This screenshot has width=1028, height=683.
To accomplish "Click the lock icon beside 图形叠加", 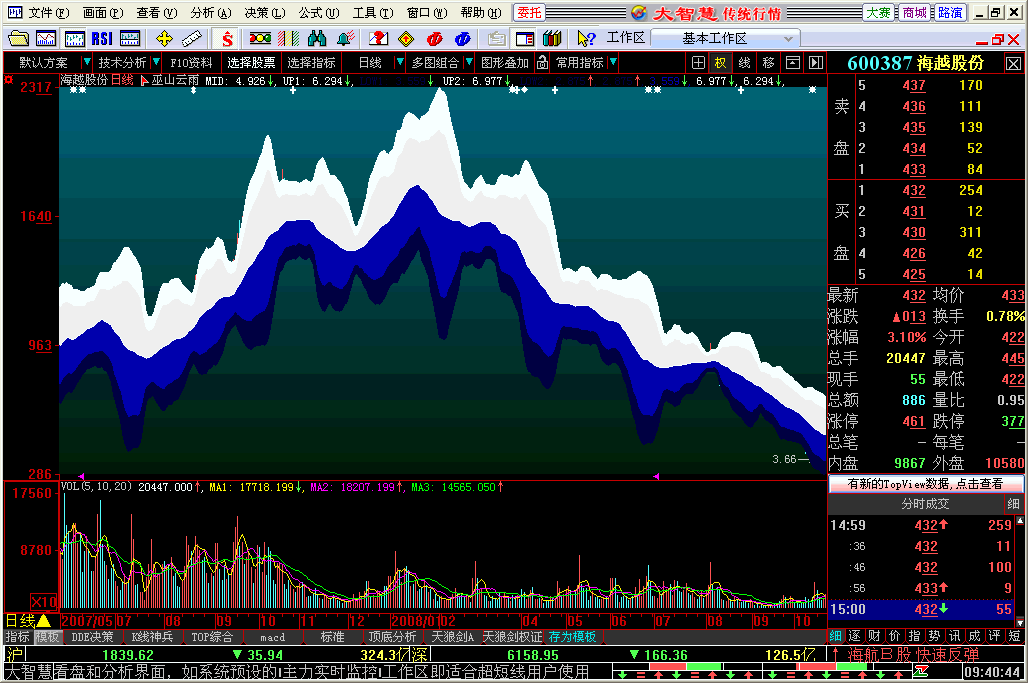I will click(x=542, y=62).
